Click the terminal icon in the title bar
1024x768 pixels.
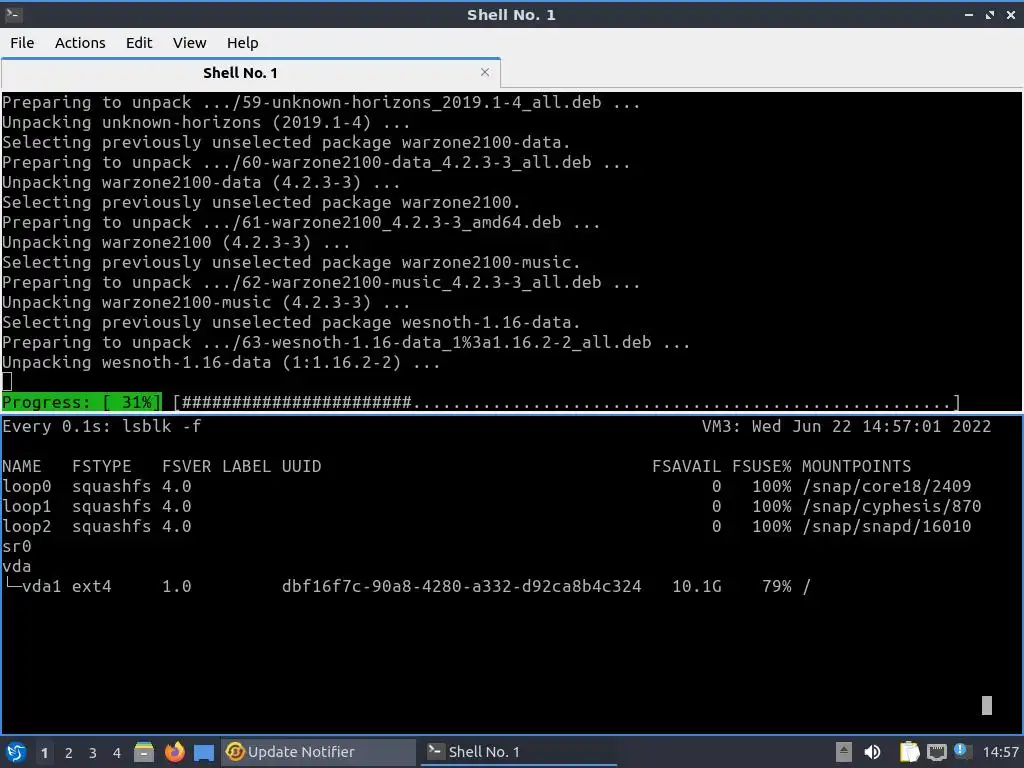coord(13,14)
